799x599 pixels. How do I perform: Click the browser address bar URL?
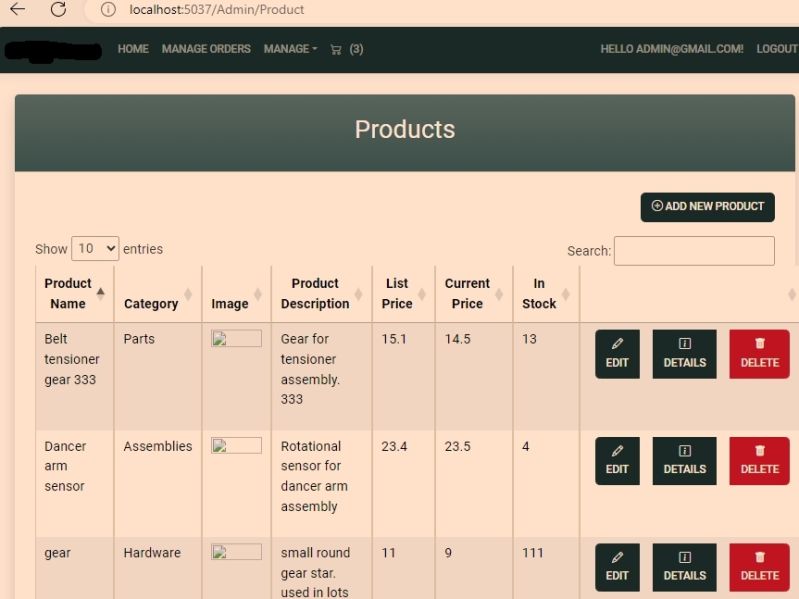pyautogui.click(x=217, y=9)
